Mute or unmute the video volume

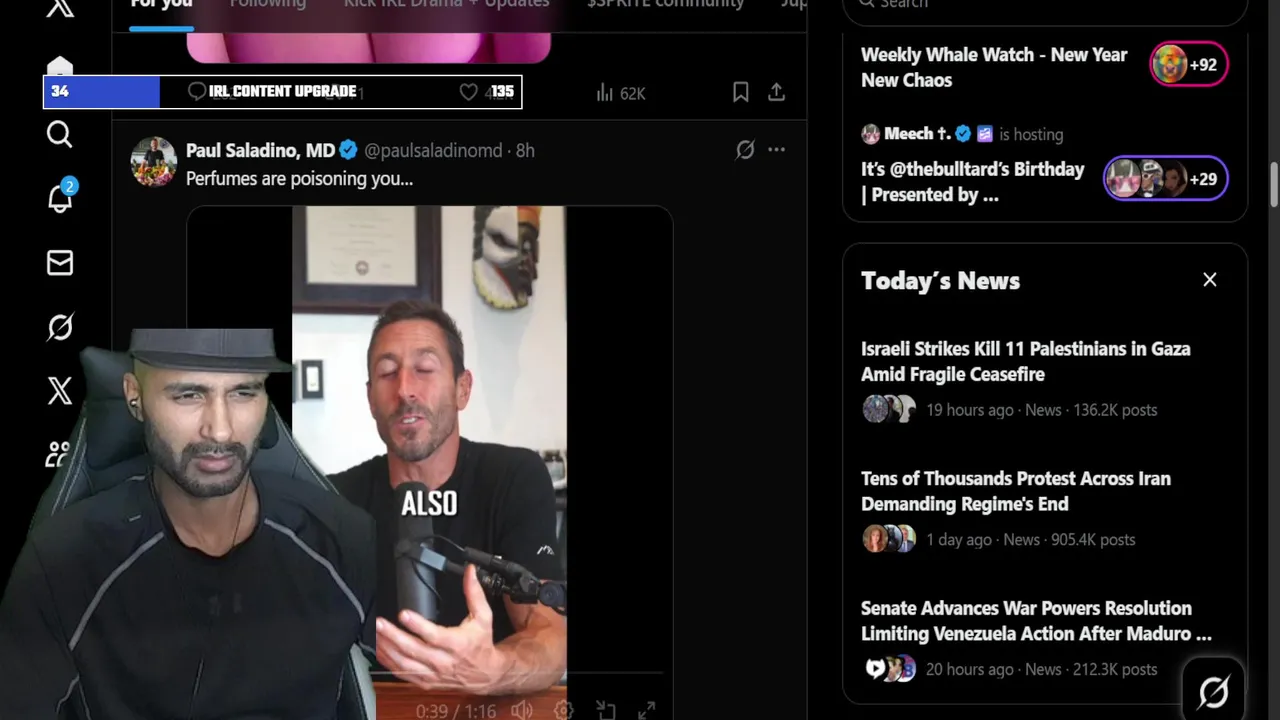[x=522, y=710]
